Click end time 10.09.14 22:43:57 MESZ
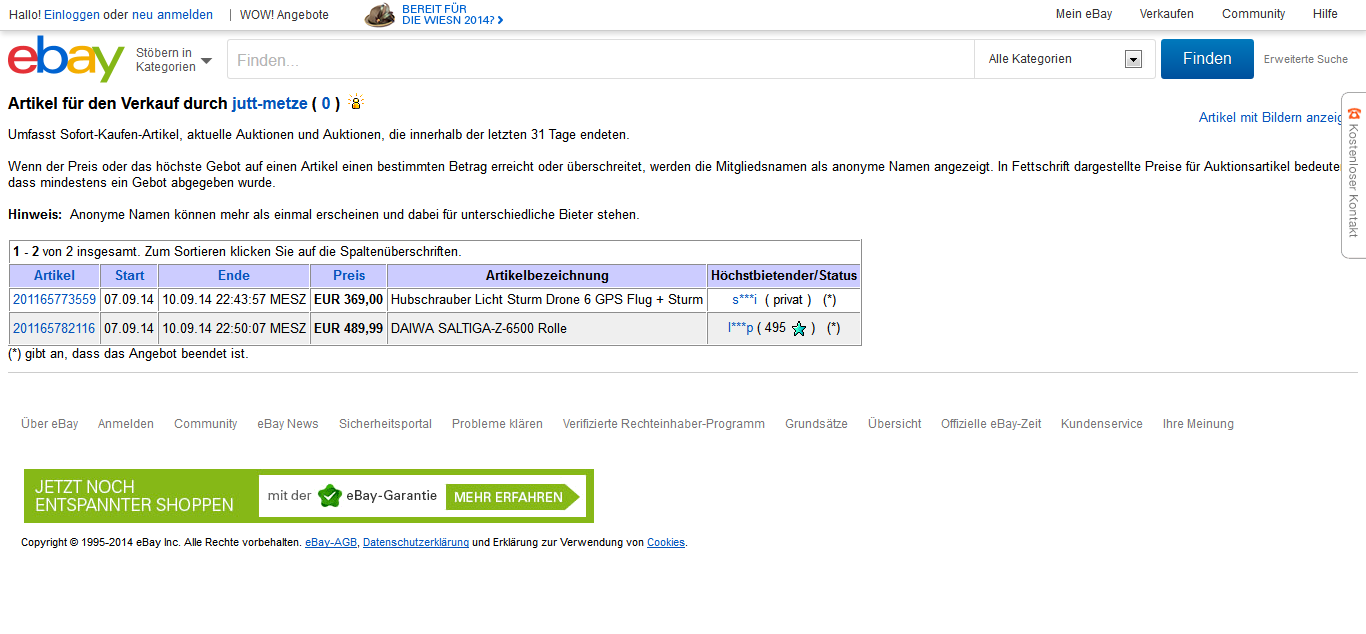Viewport: 1366px width, 634px height. tap(234, 300)
